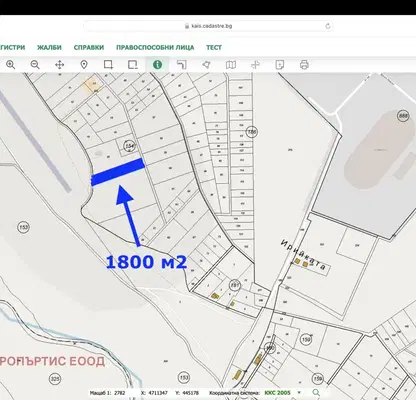Choose the location pin marker tool

click(84, 65)
